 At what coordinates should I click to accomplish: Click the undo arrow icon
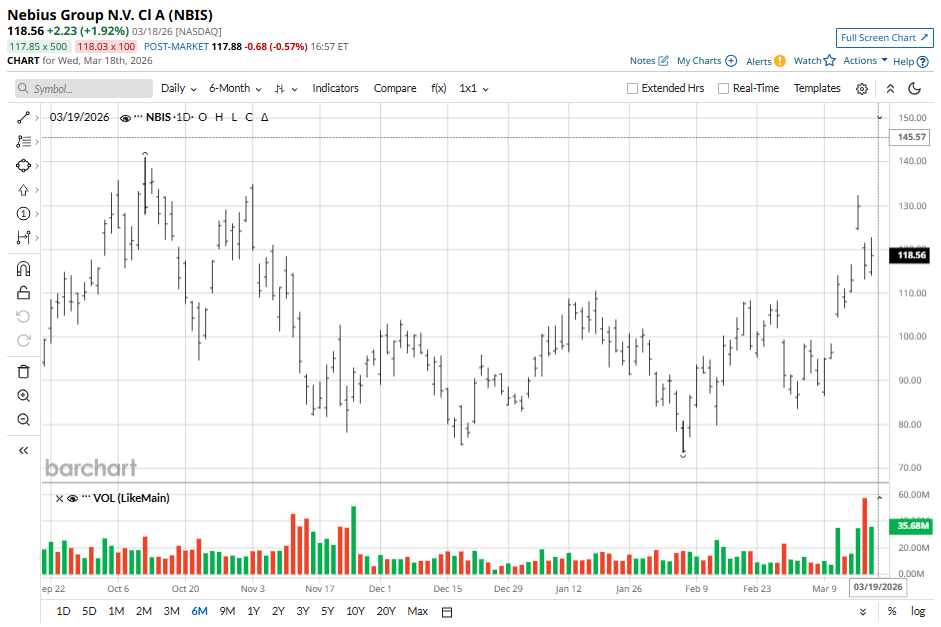(x=23, y=316)
